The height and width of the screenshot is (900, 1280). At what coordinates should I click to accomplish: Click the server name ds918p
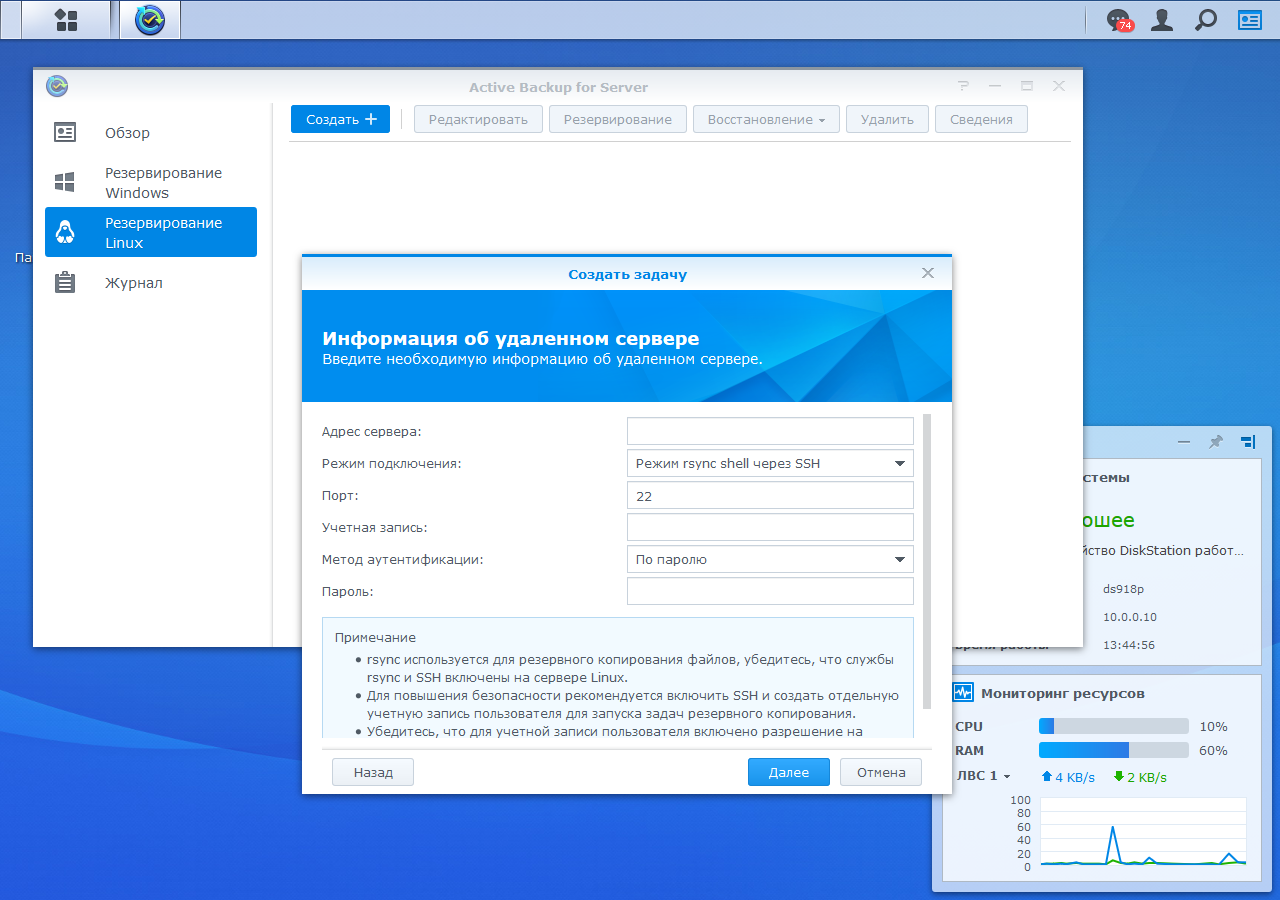coord(1123,589)
